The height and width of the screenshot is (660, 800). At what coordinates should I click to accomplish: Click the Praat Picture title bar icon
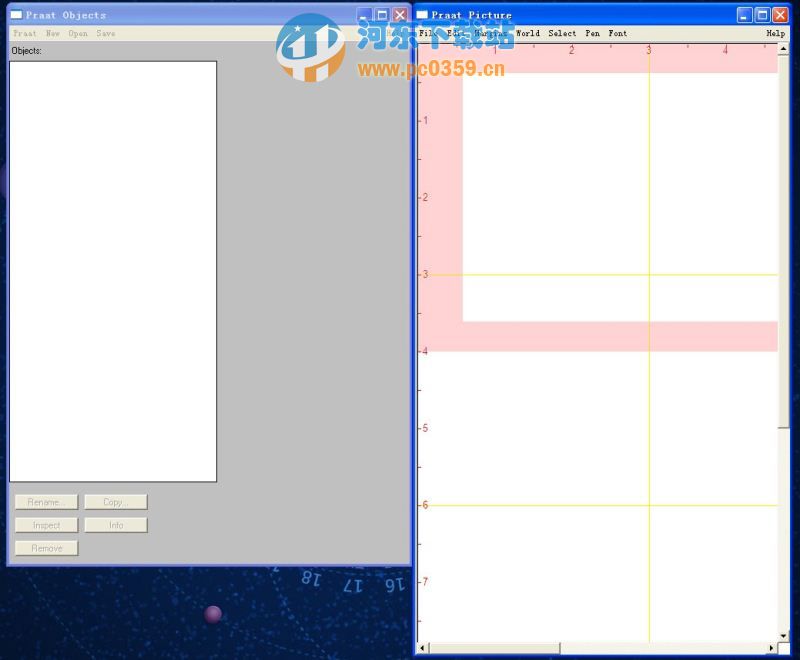[422, 15]
